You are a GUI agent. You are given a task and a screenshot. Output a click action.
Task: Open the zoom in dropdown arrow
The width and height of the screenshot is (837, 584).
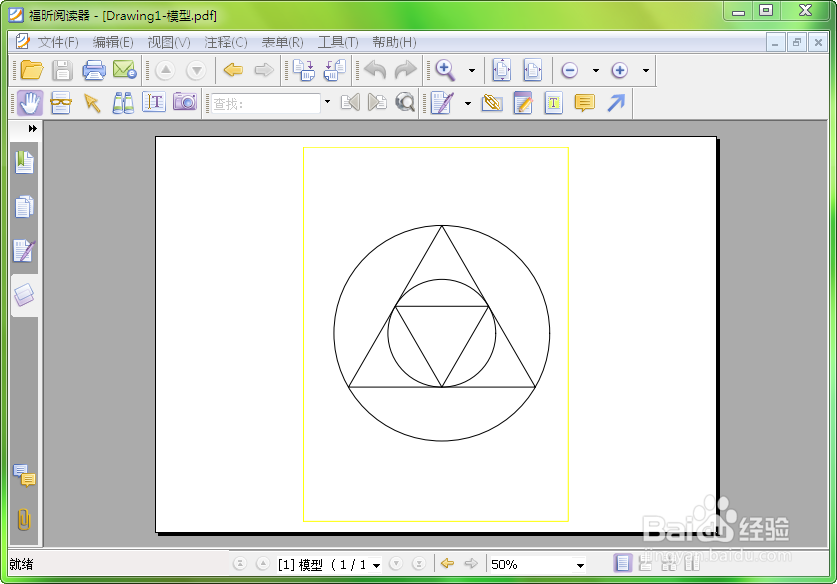pos(645,70)
